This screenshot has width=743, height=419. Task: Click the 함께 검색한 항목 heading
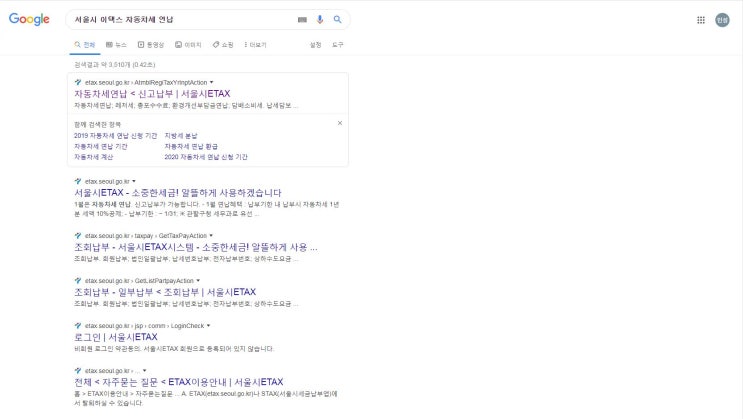click(x=97, y=125)
